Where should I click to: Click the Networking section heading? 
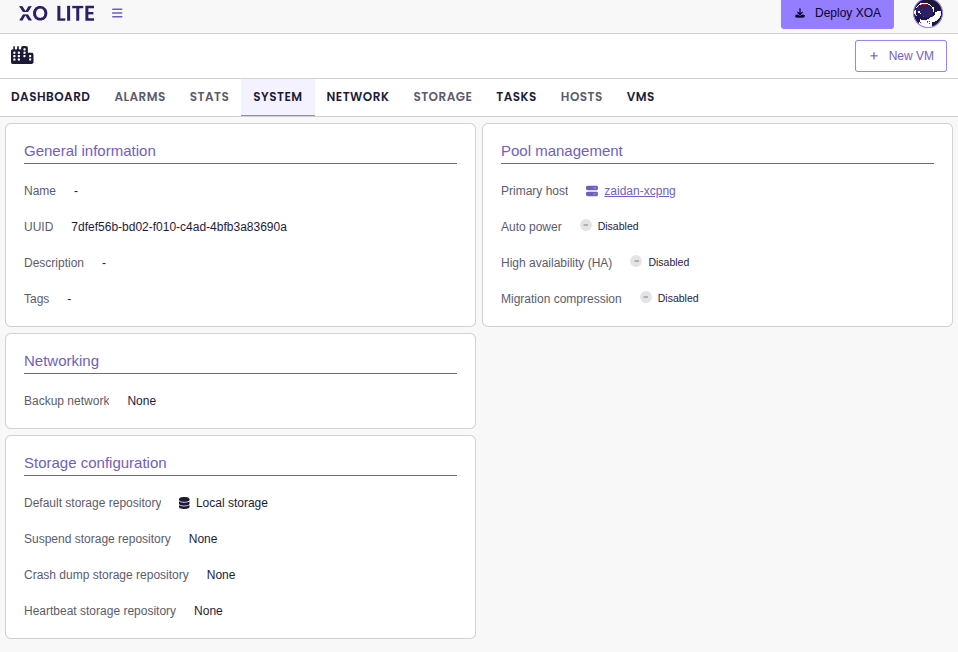61,361
